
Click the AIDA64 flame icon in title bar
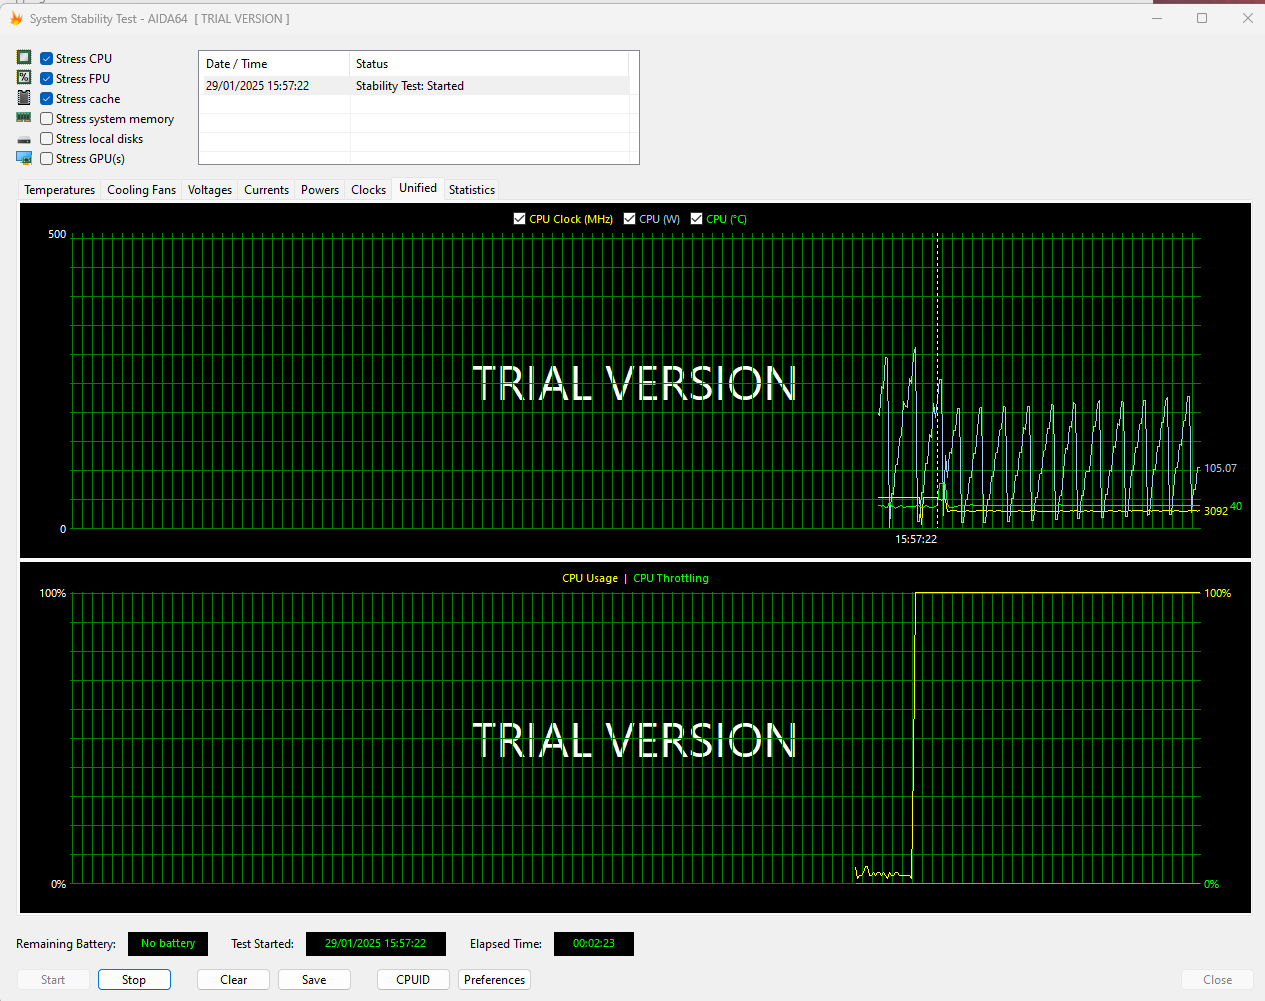16,18
